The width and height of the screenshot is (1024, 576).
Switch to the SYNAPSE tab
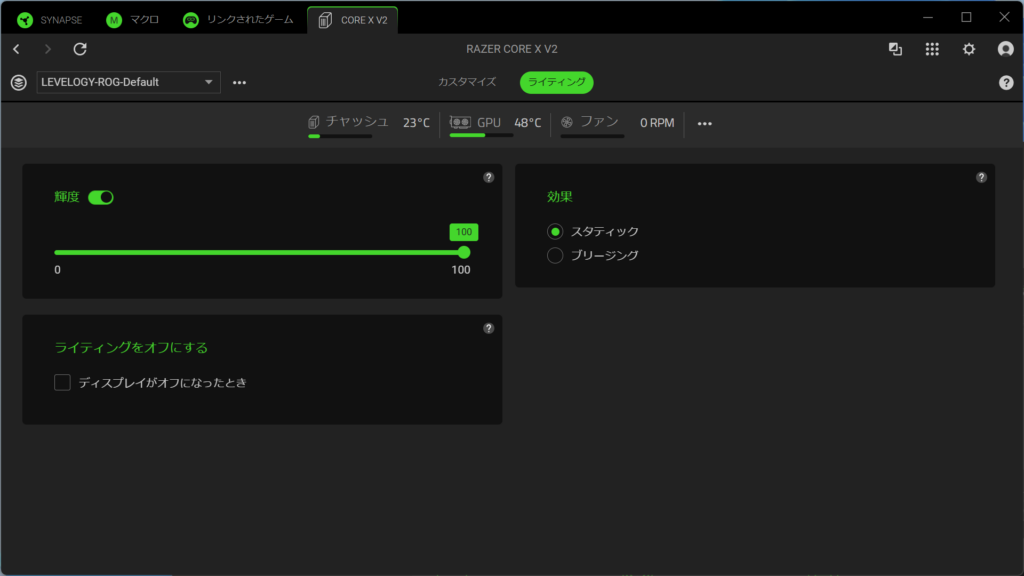(x=49, y=20)
